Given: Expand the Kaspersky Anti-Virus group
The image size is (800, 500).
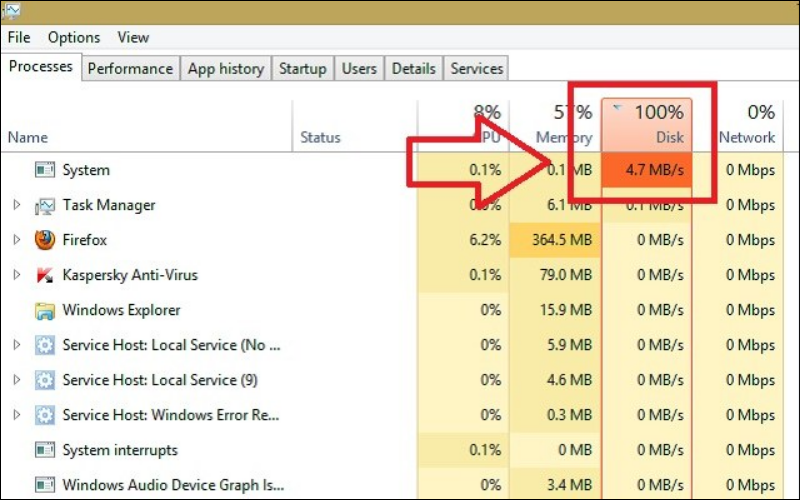Looking at the screenshot, I should click(x=17, y=274).
